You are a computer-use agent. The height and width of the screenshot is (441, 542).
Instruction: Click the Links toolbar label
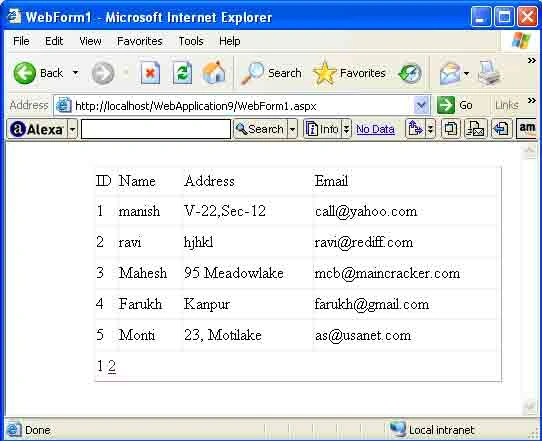click(x=506, y=105)
